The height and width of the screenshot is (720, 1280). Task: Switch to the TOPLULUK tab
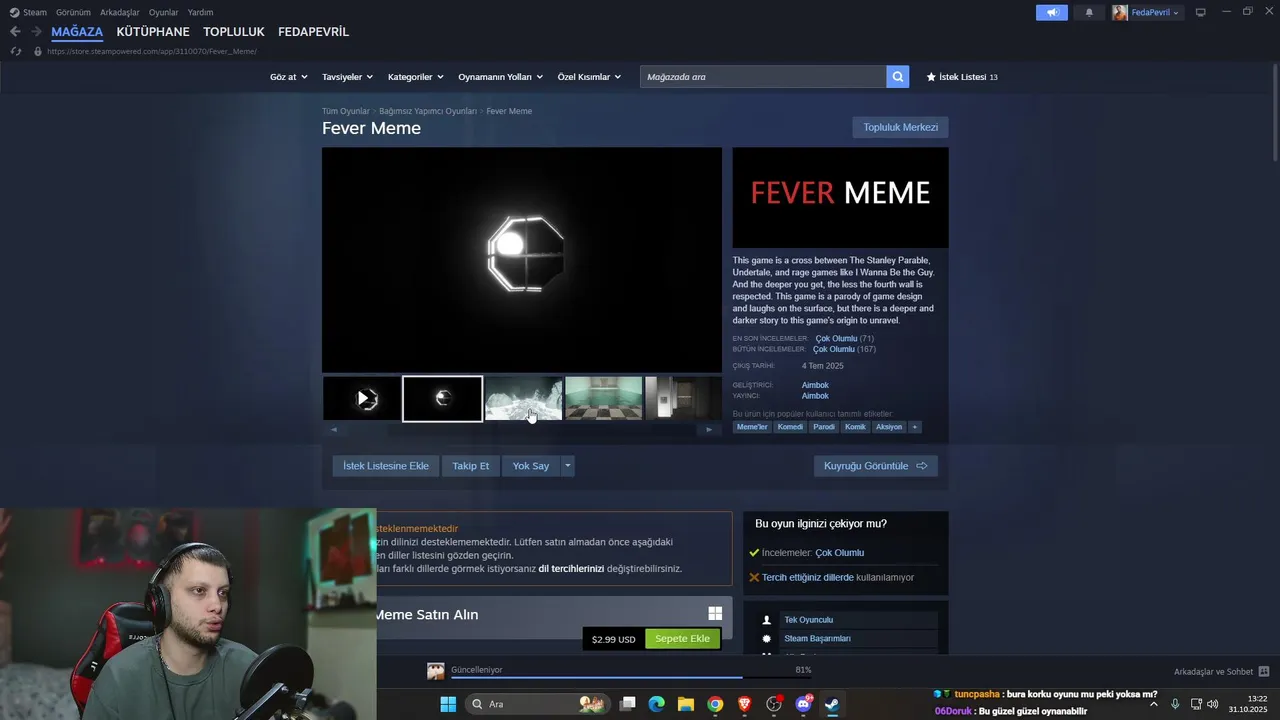234,32
